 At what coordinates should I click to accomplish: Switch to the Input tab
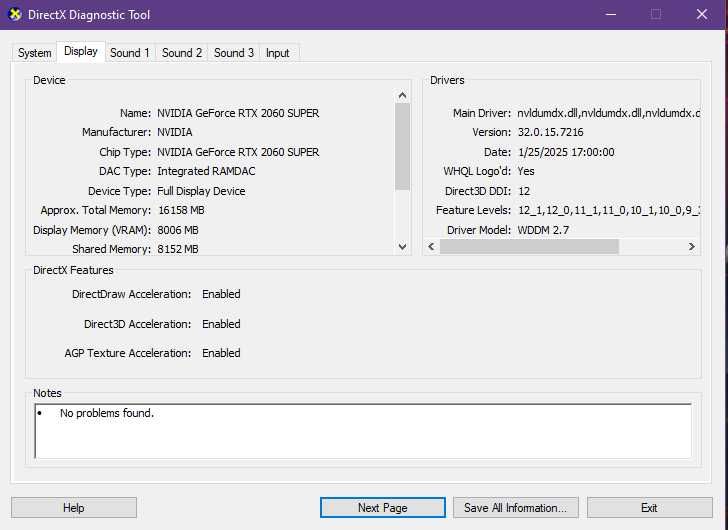[x=278, y=53]
